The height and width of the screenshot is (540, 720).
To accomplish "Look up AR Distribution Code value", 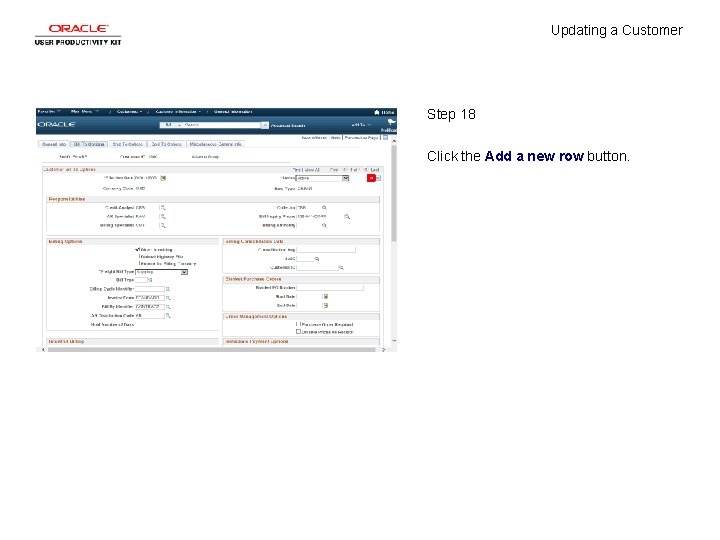I will tap(168, 316).
